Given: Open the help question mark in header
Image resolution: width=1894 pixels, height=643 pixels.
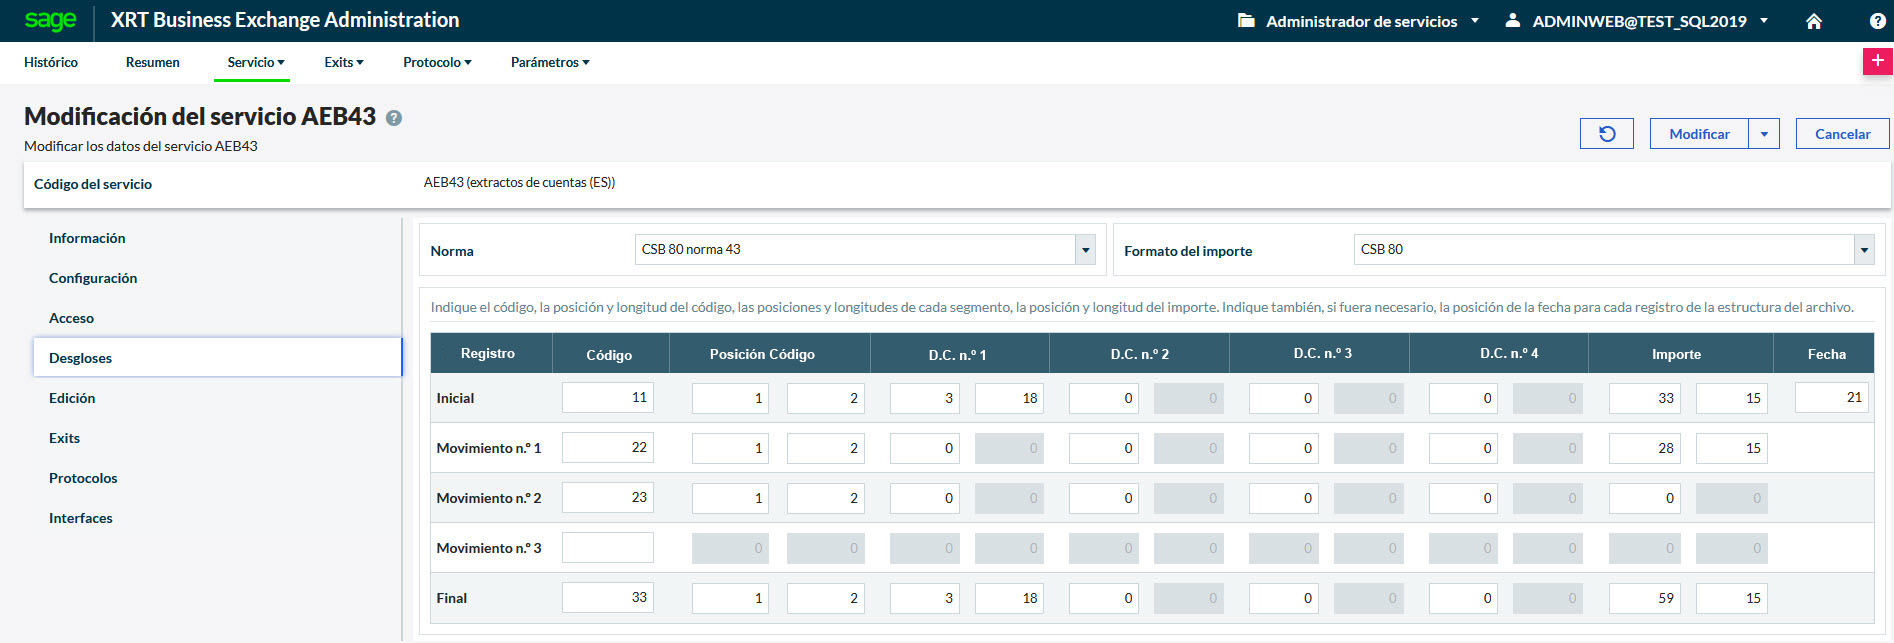Looking at the screenshot, I should (1877, 21).
